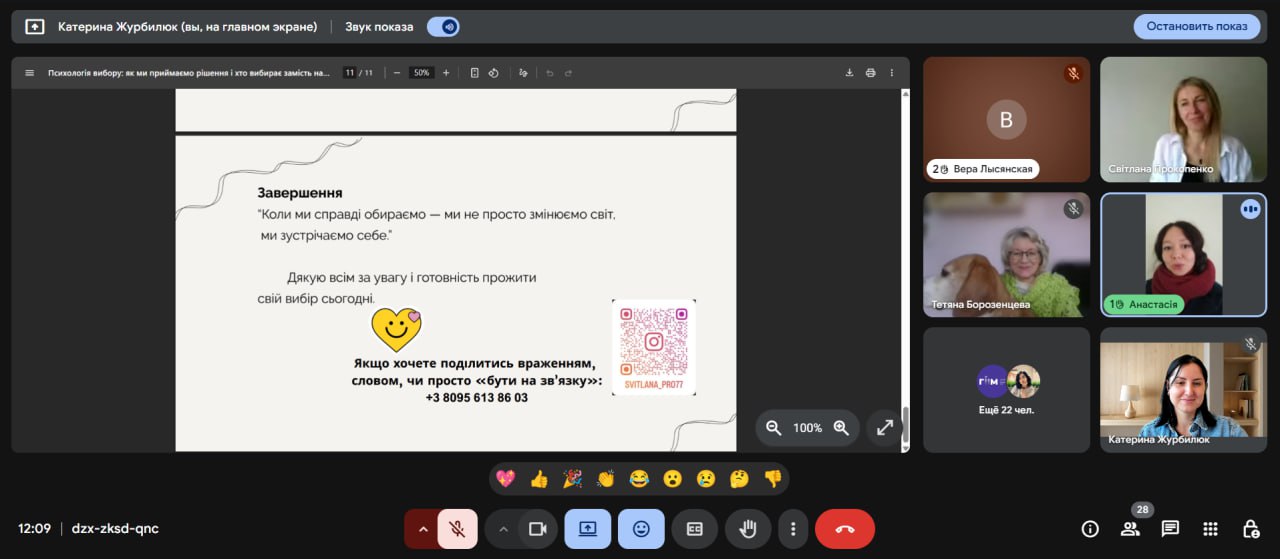The width and height of the screenshot is (1280, 559).
Task: Open more options three-dot menu in call bar
Action: [x=792, y=529]
